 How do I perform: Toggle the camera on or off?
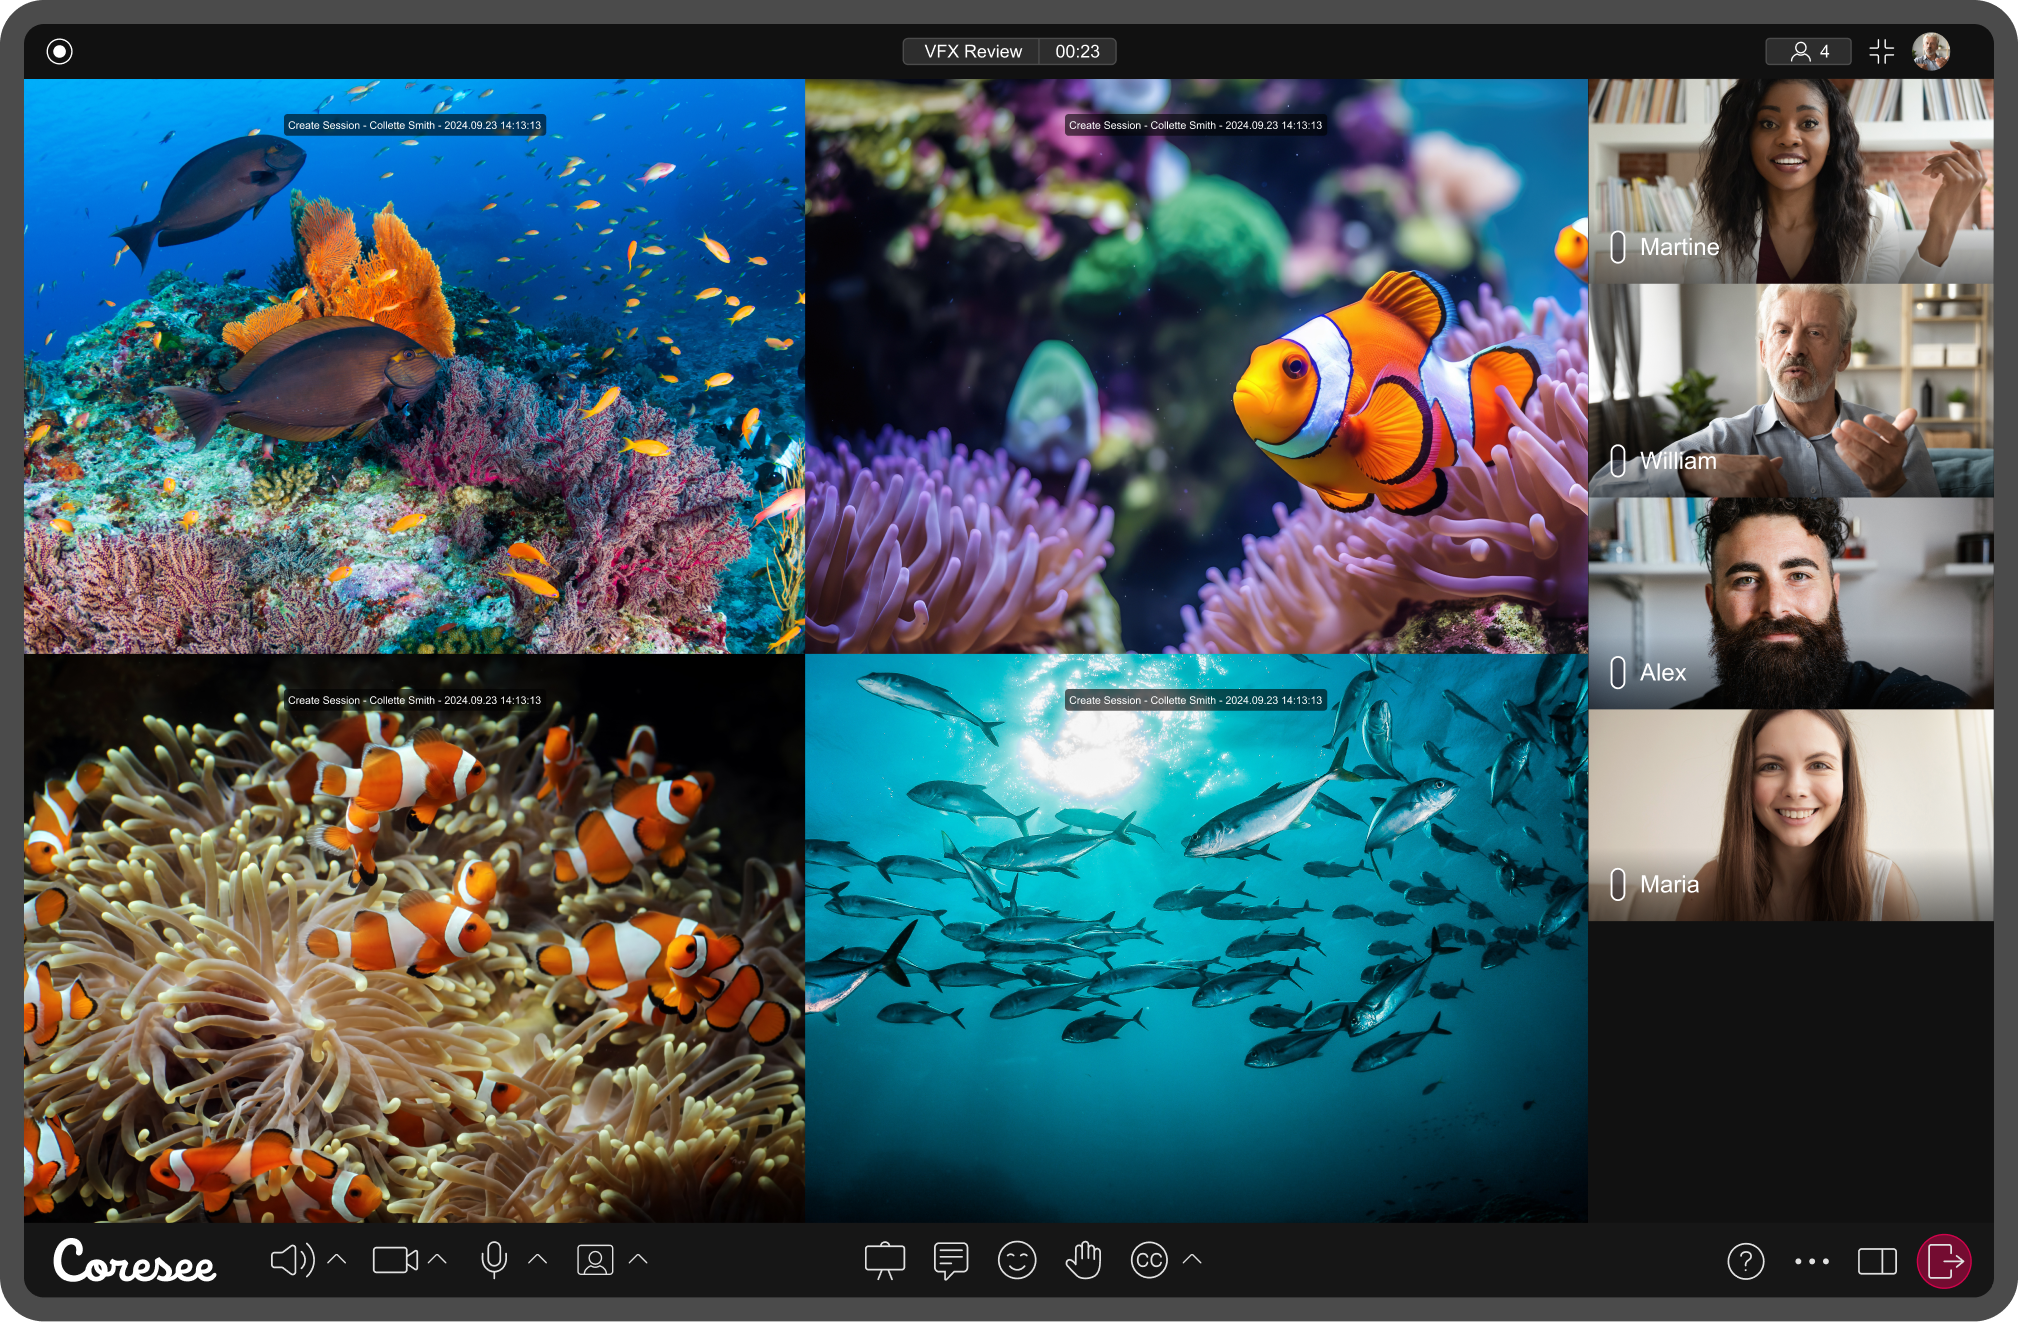click(394, 1260)
